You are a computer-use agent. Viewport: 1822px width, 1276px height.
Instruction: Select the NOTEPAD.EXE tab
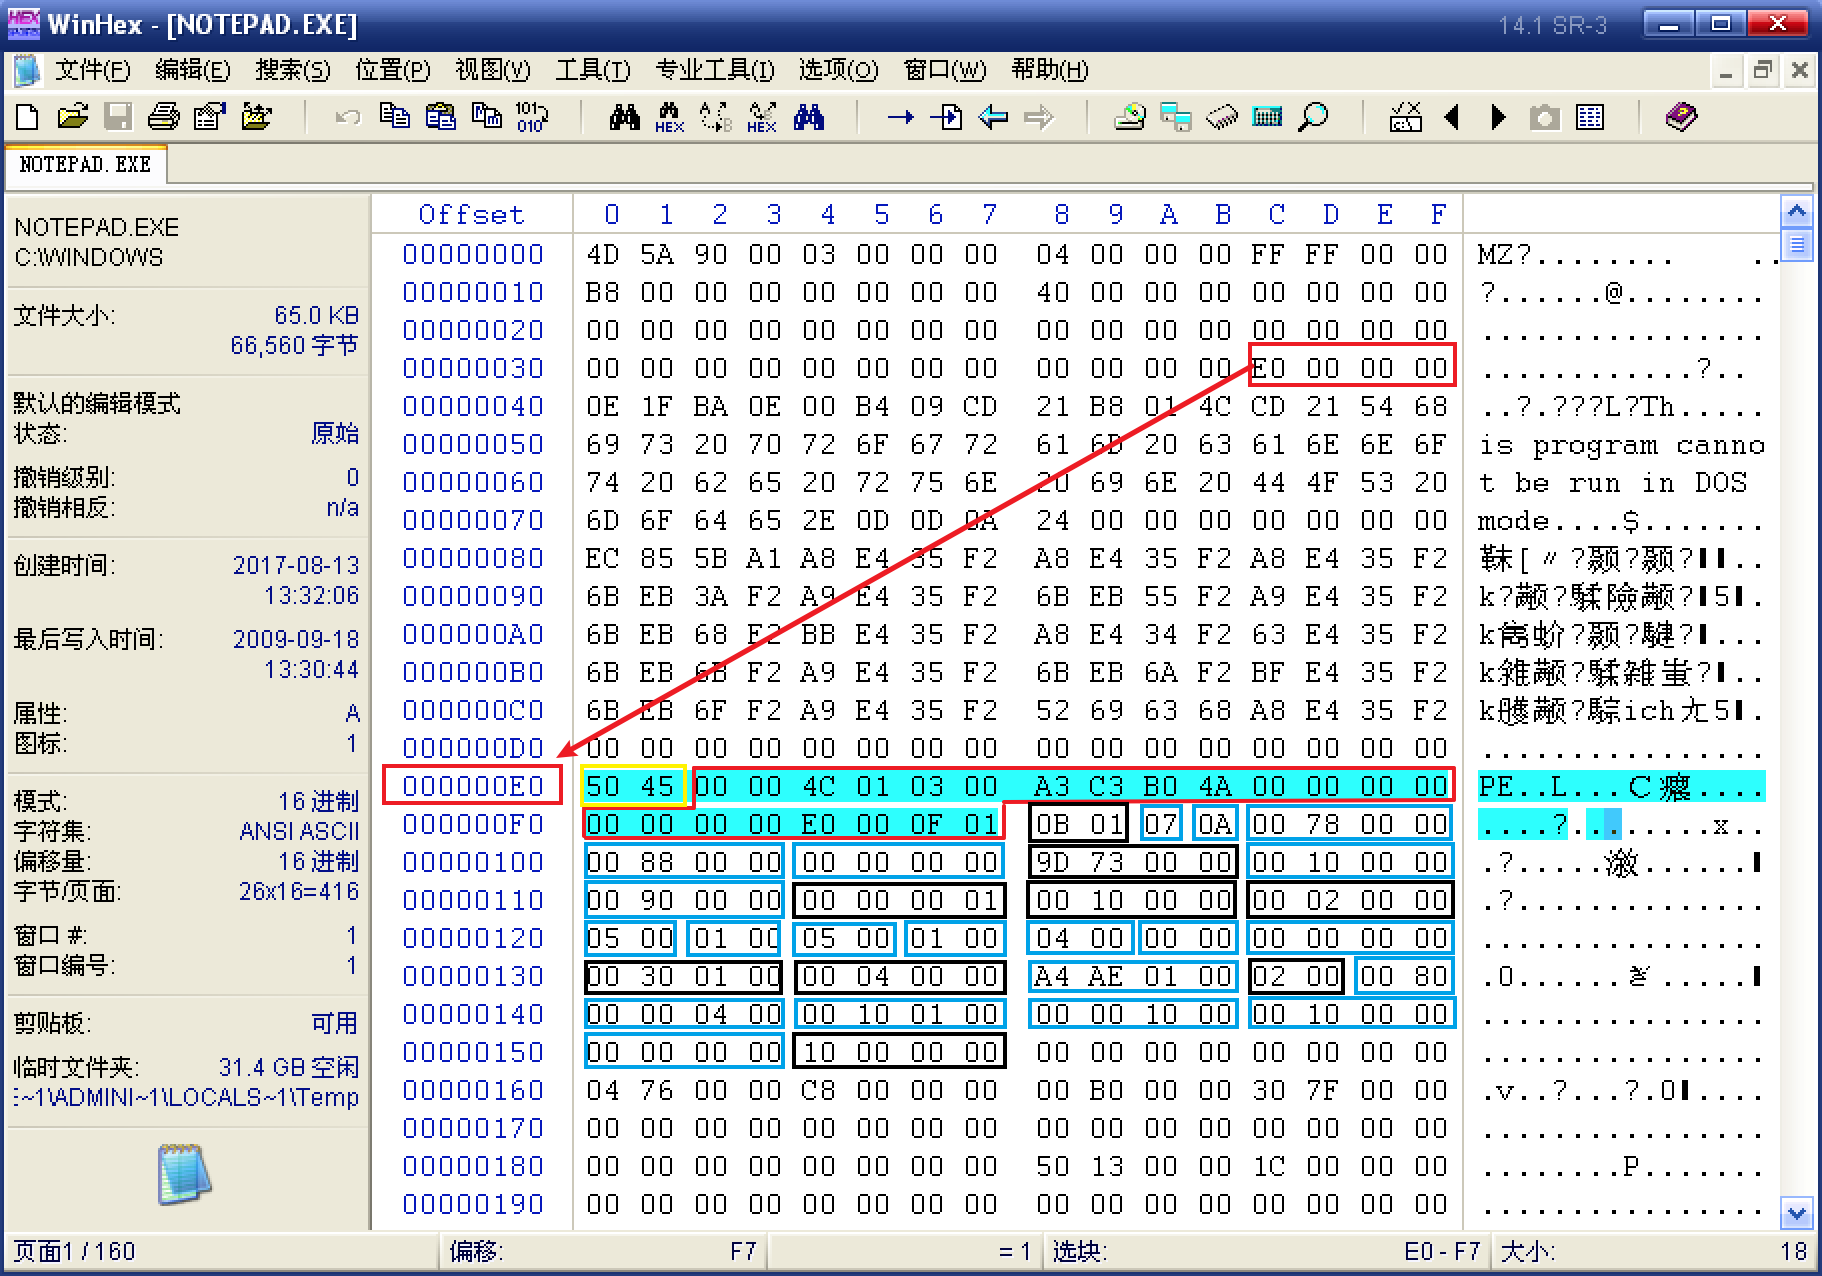(85, 164)
